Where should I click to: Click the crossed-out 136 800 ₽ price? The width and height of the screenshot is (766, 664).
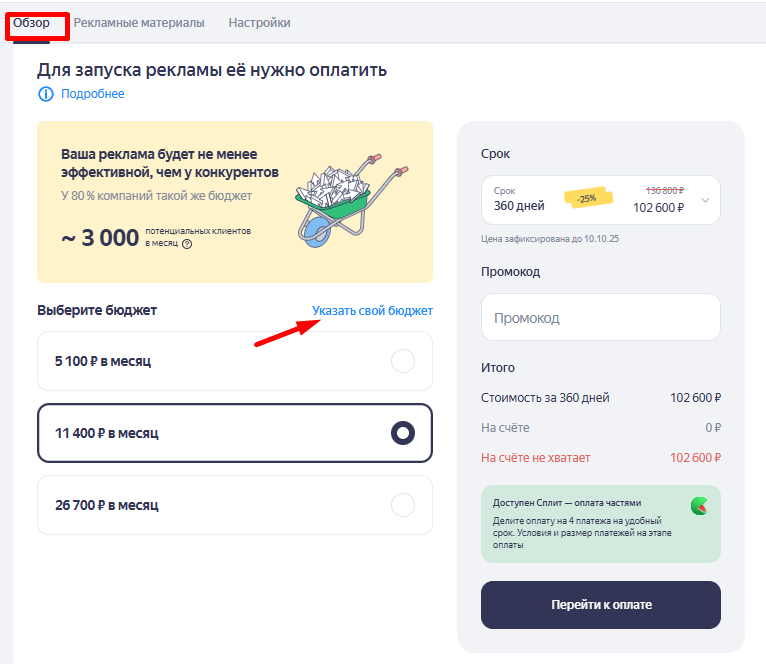(664, 190)
